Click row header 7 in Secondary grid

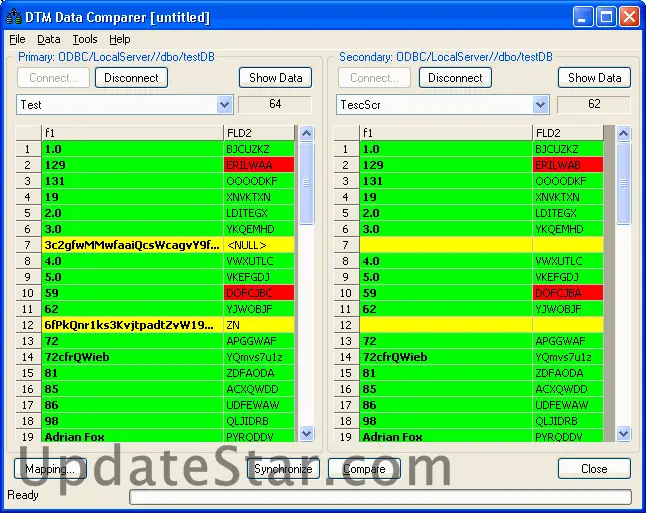point(346,245)
